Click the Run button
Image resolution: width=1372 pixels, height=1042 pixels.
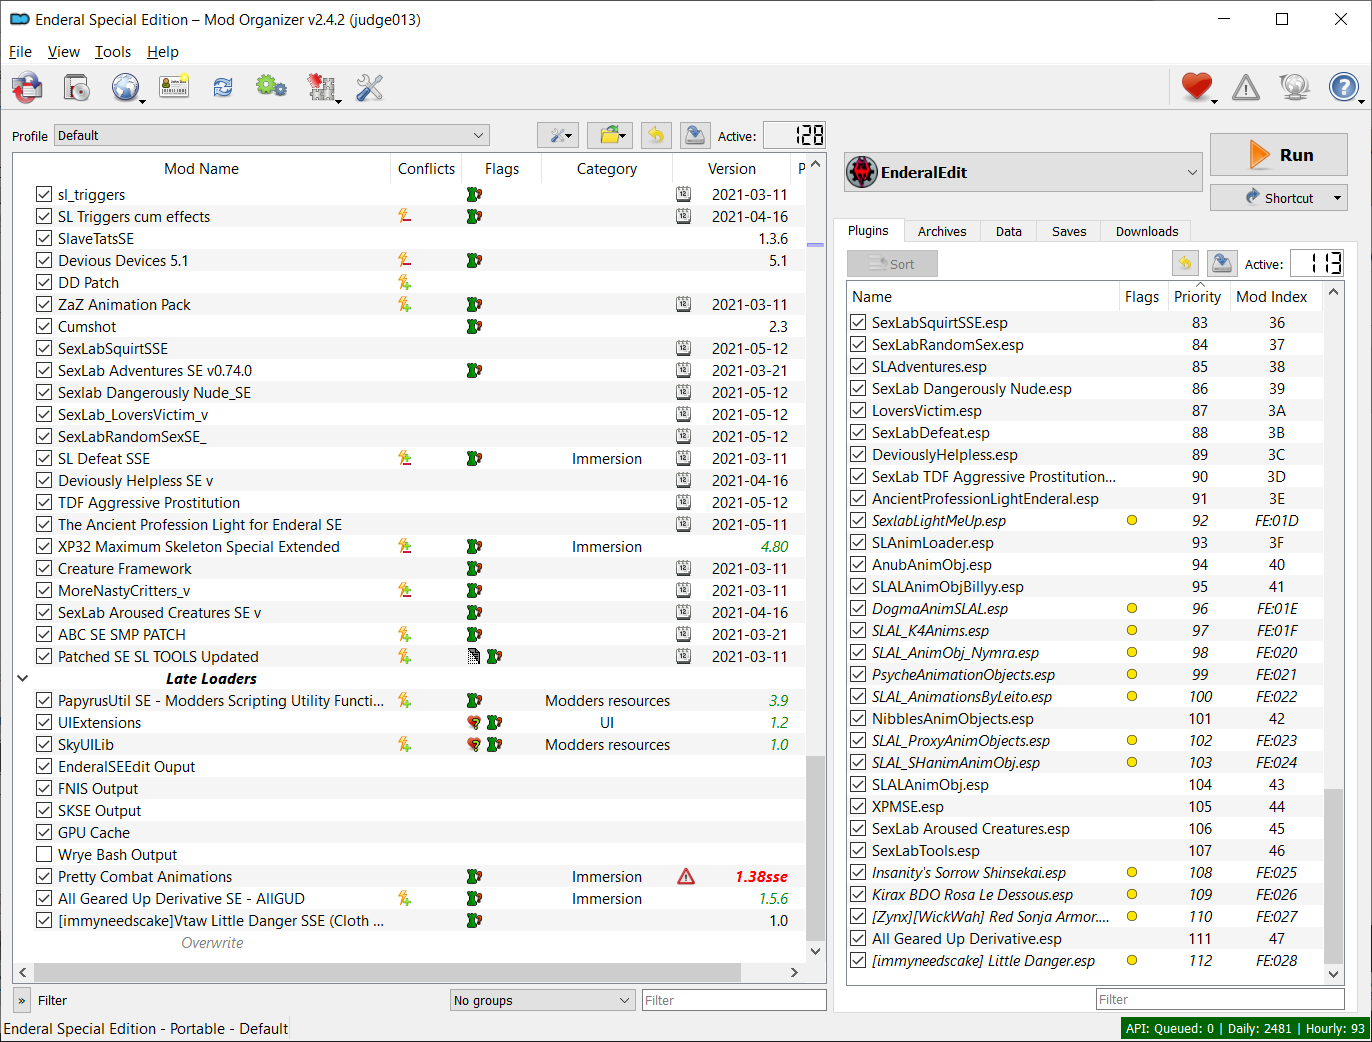pos(1279,155)
